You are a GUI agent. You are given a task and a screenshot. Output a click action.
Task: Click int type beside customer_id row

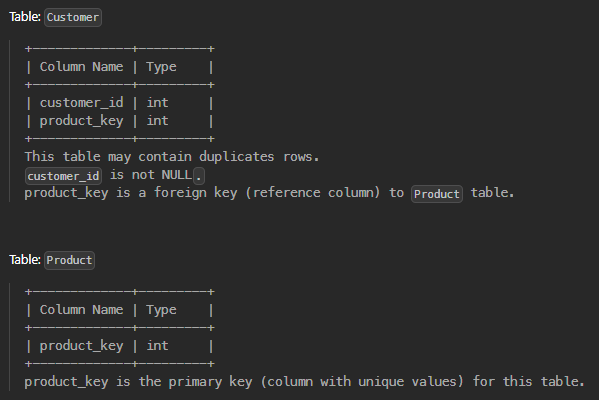coord(157,103)
